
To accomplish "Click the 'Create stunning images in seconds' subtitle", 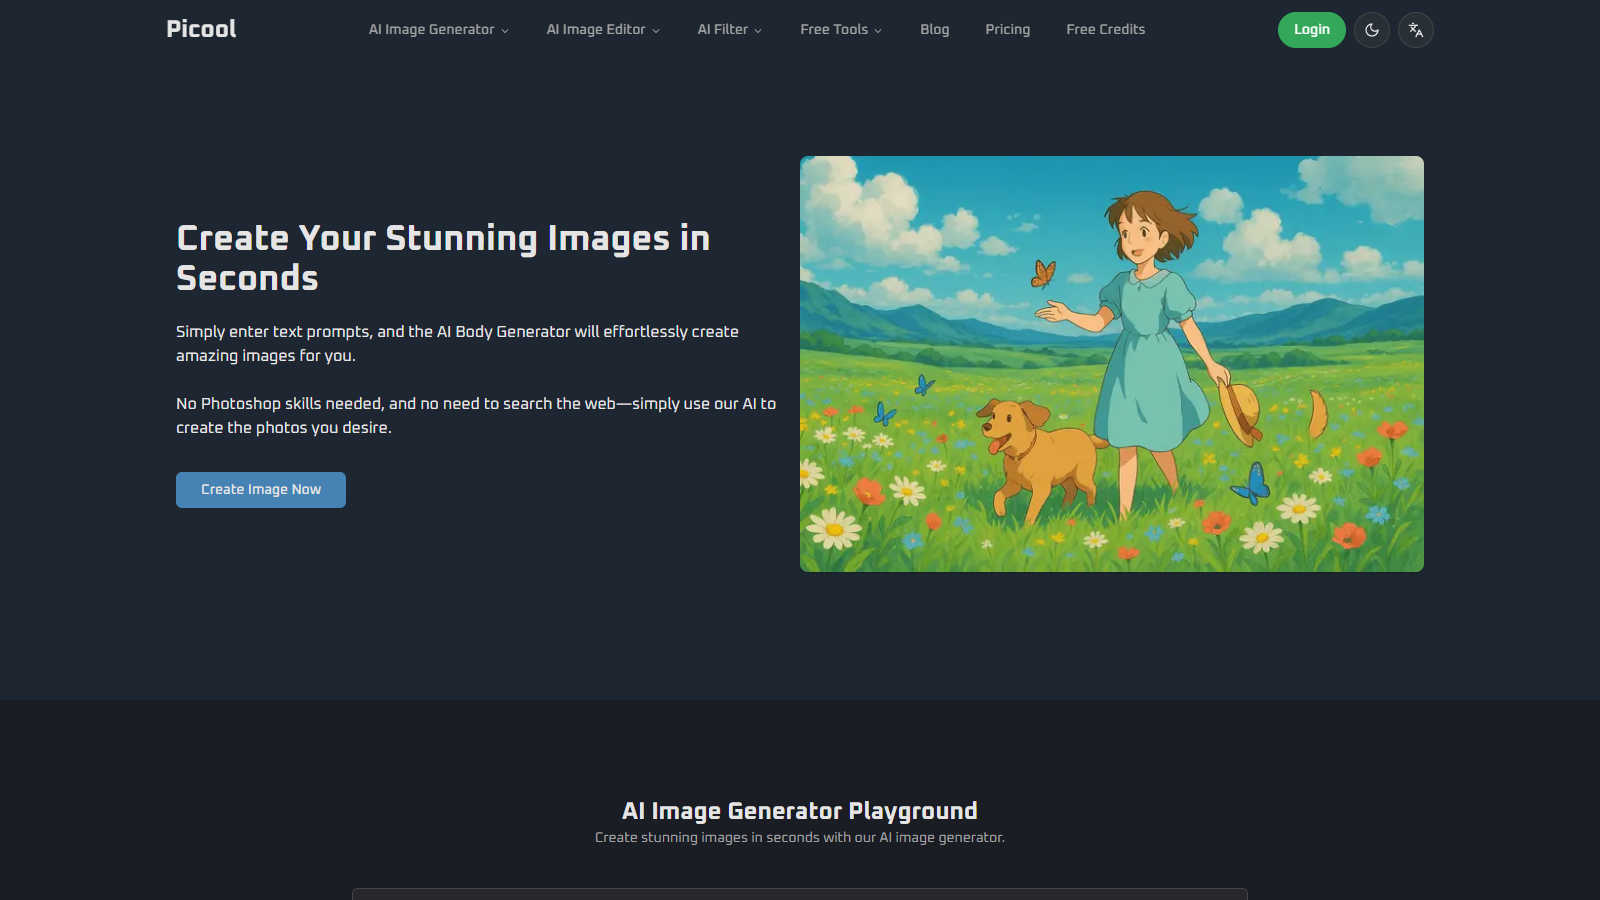I will pyautogui.click(x=800, y=838).
